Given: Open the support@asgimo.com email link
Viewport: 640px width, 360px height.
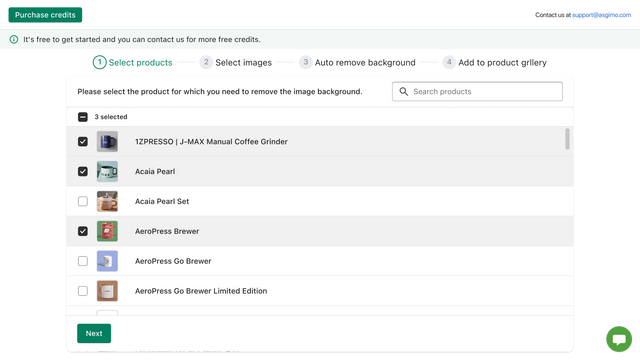Looking at the screenshot, I should [x=601, y=15].
